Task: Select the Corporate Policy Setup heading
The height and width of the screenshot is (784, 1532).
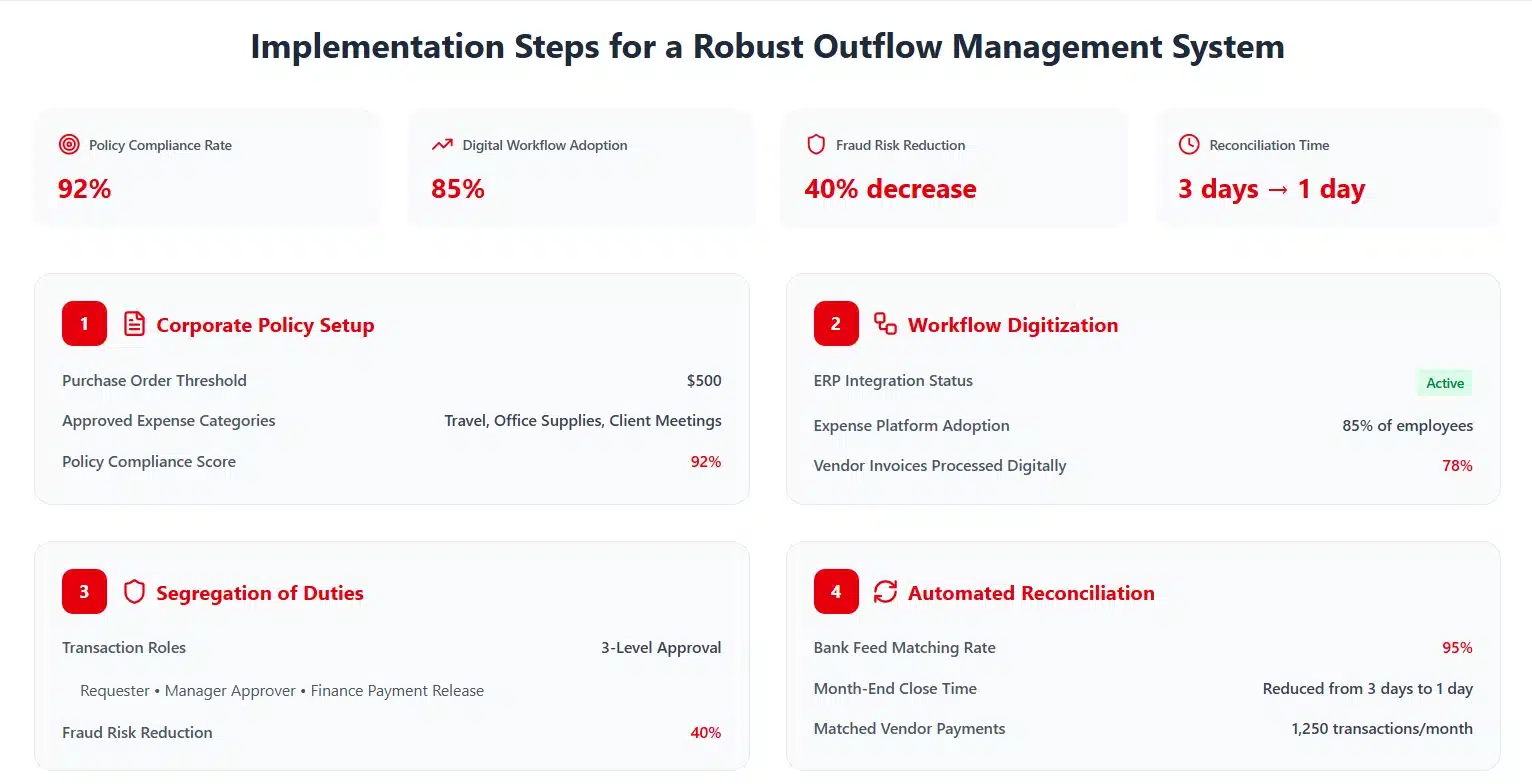Action: [x=265, y=324]
